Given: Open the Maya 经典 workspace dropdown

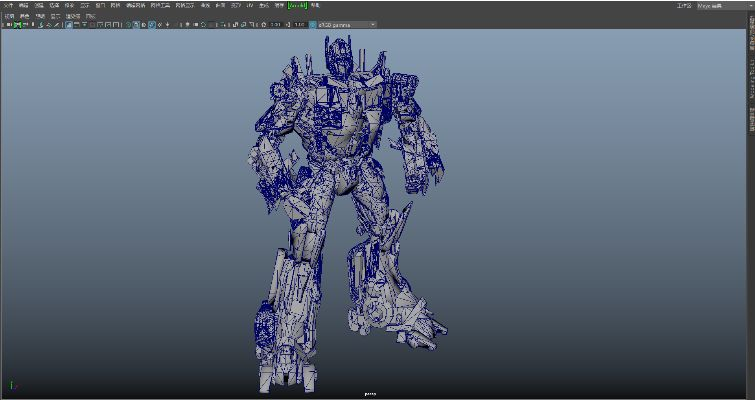Looking at the screenshot, I should 724,5.
